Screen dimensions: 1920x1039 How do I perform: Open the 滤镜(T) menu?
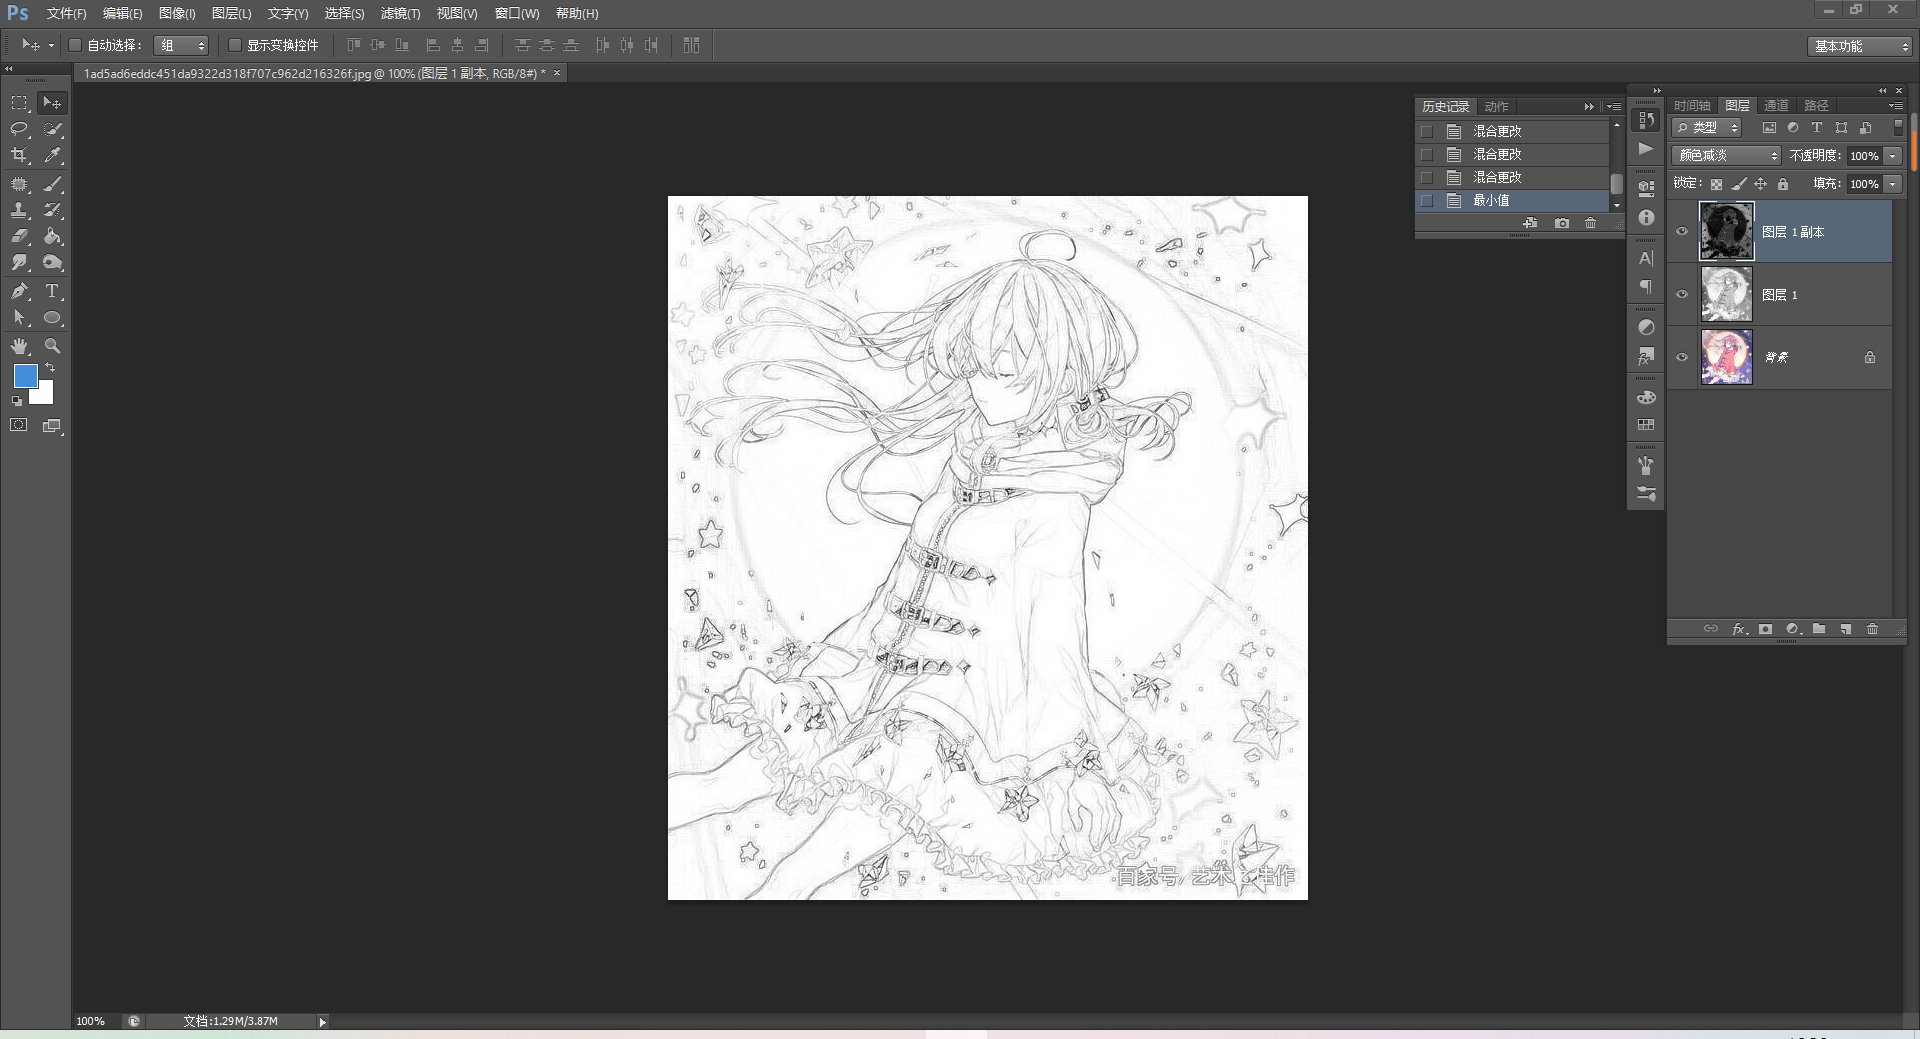400,13
